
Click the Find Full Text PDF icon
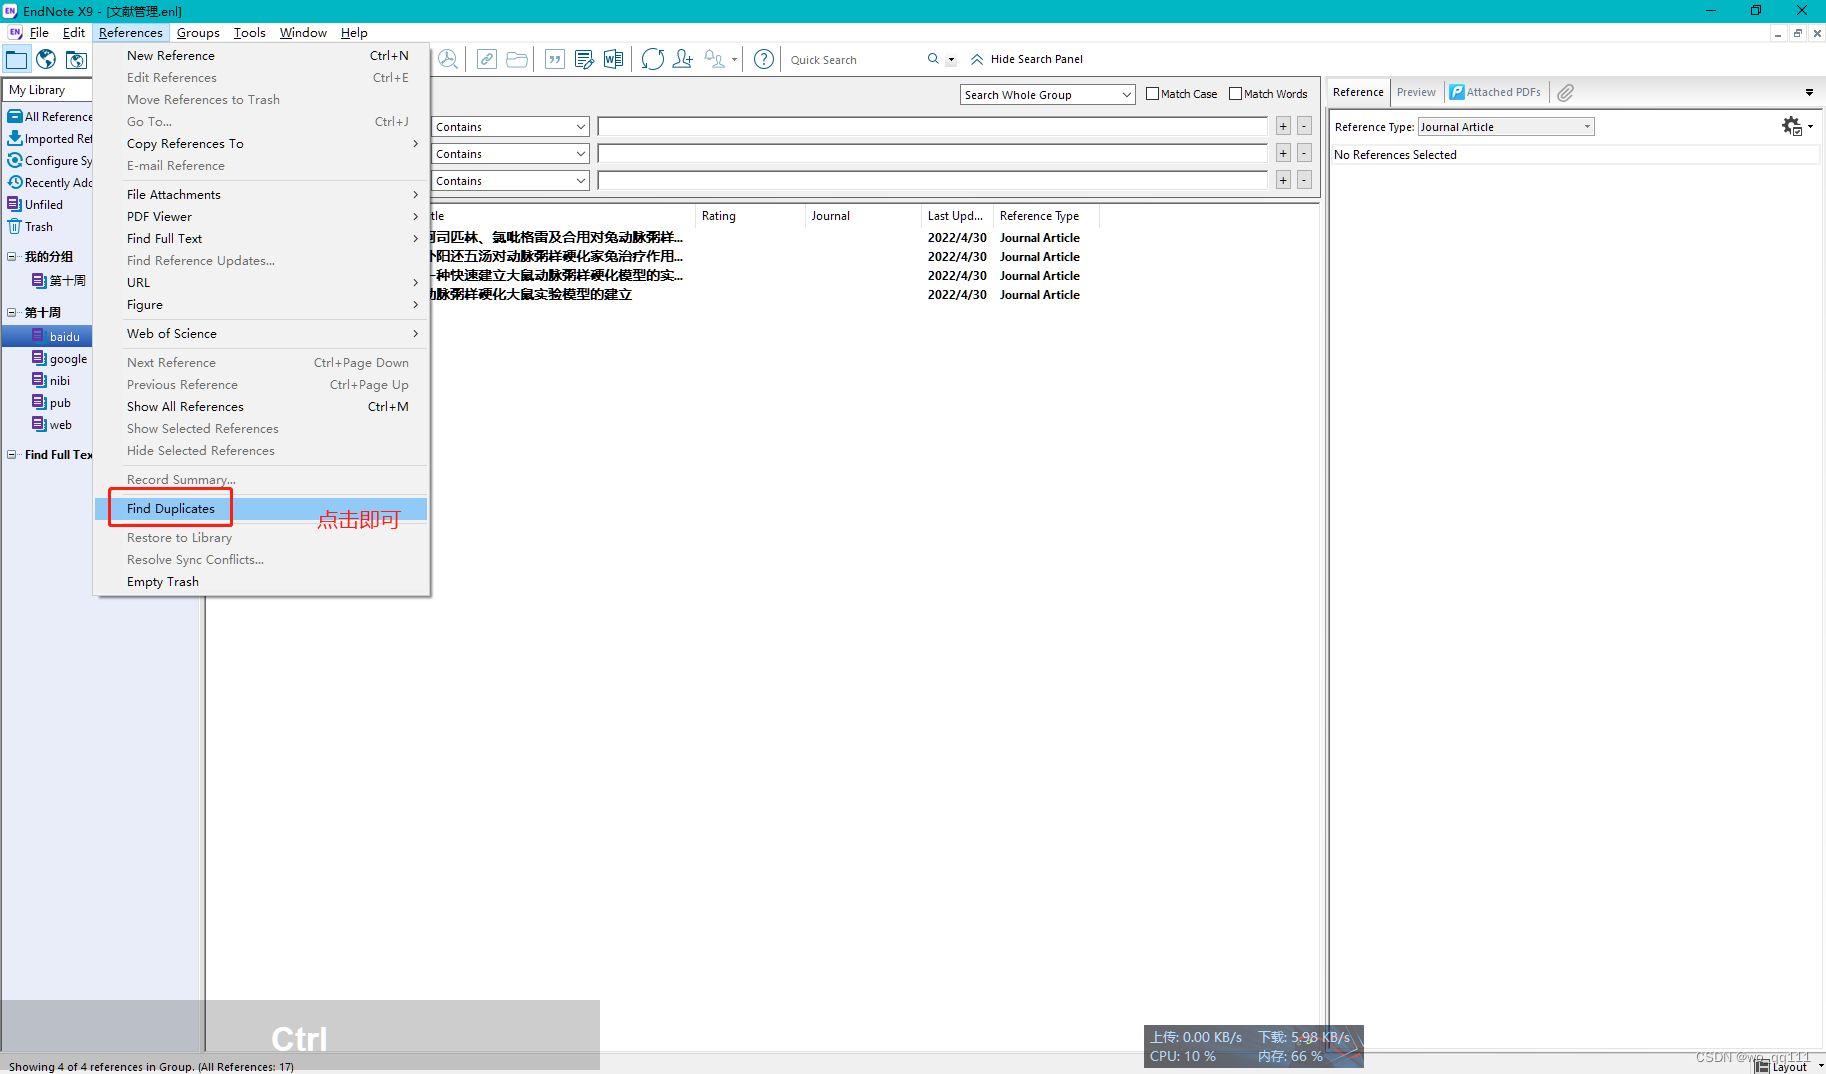(x=448, y=59)
